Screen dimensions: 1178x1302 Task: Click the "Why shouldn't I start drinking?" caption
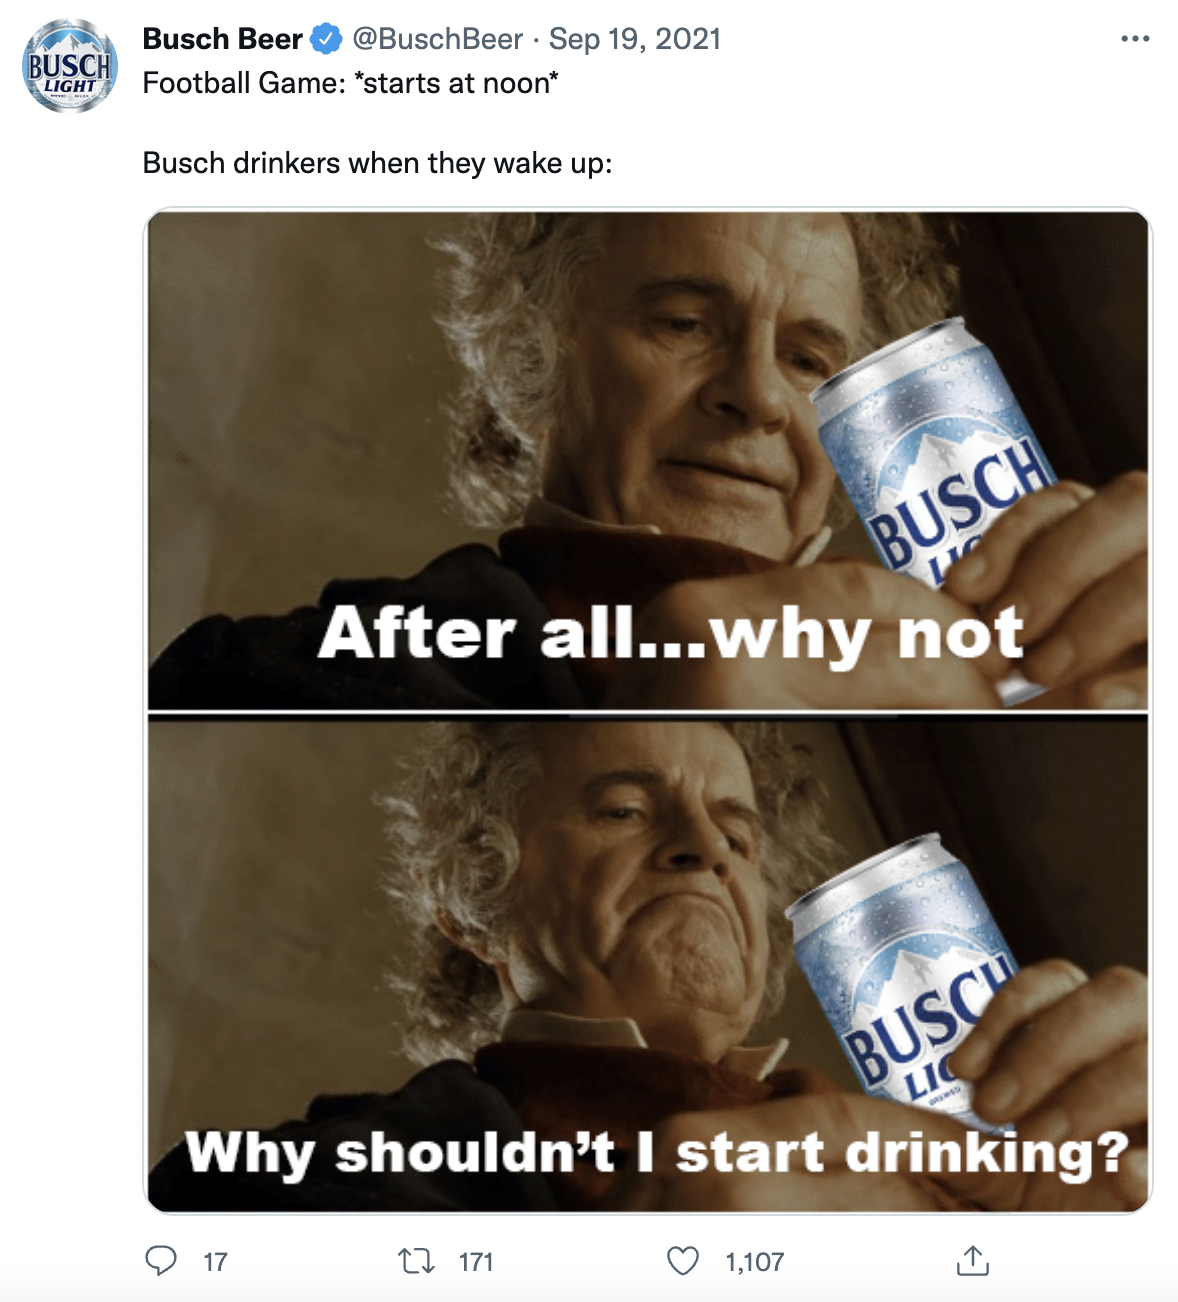tap(657, 1153)
